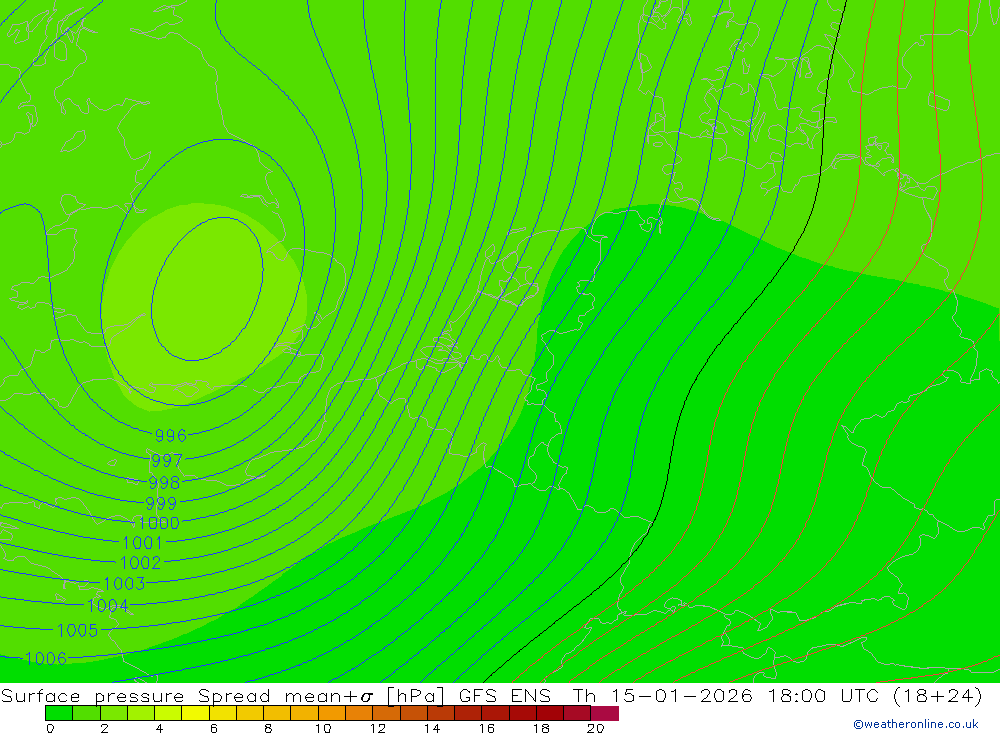Click the 1001 isobar label
1000x733 pixels.
pyautogui.click(x=142, y=543)
